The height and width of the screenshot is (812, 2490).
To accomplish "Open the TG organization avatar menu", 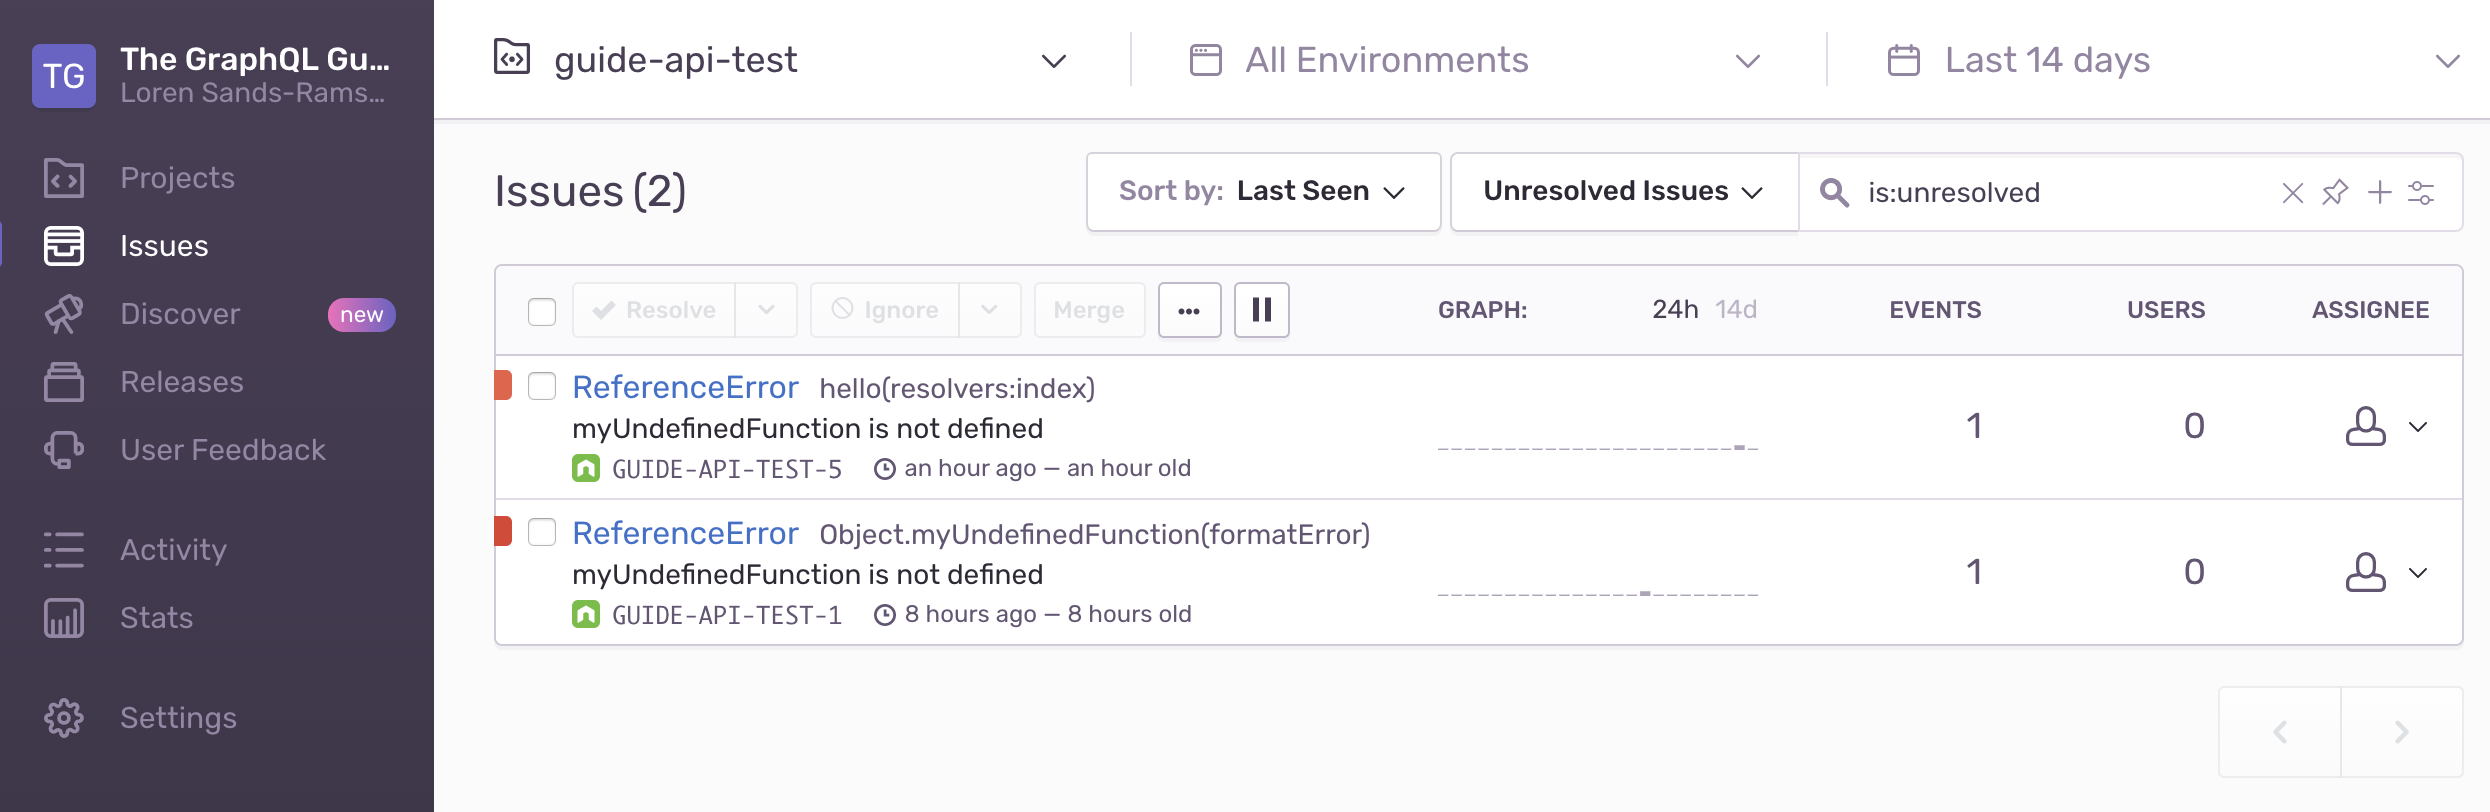I will click(64, 76).
